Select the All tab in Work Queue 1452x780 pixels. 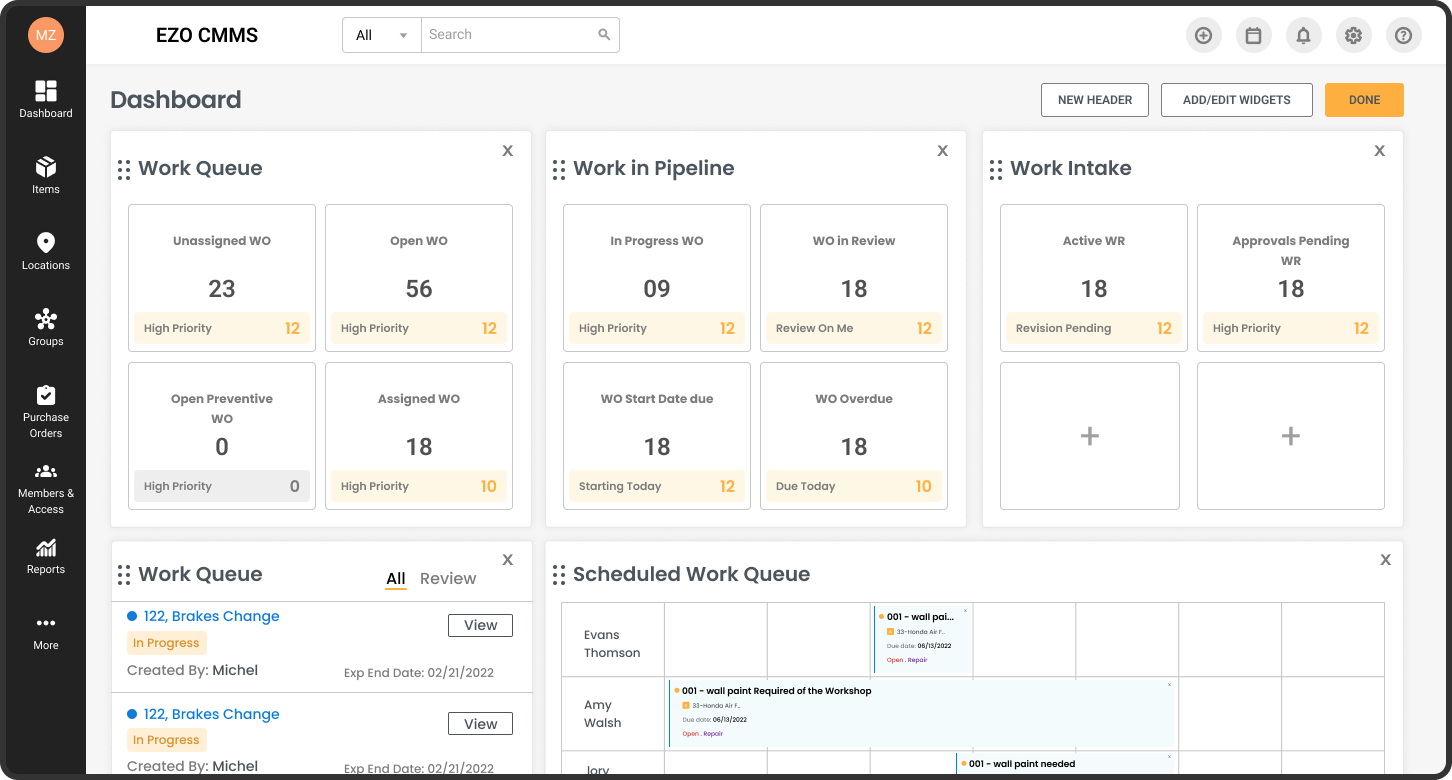pyautogui.click(x=396, y=579)
